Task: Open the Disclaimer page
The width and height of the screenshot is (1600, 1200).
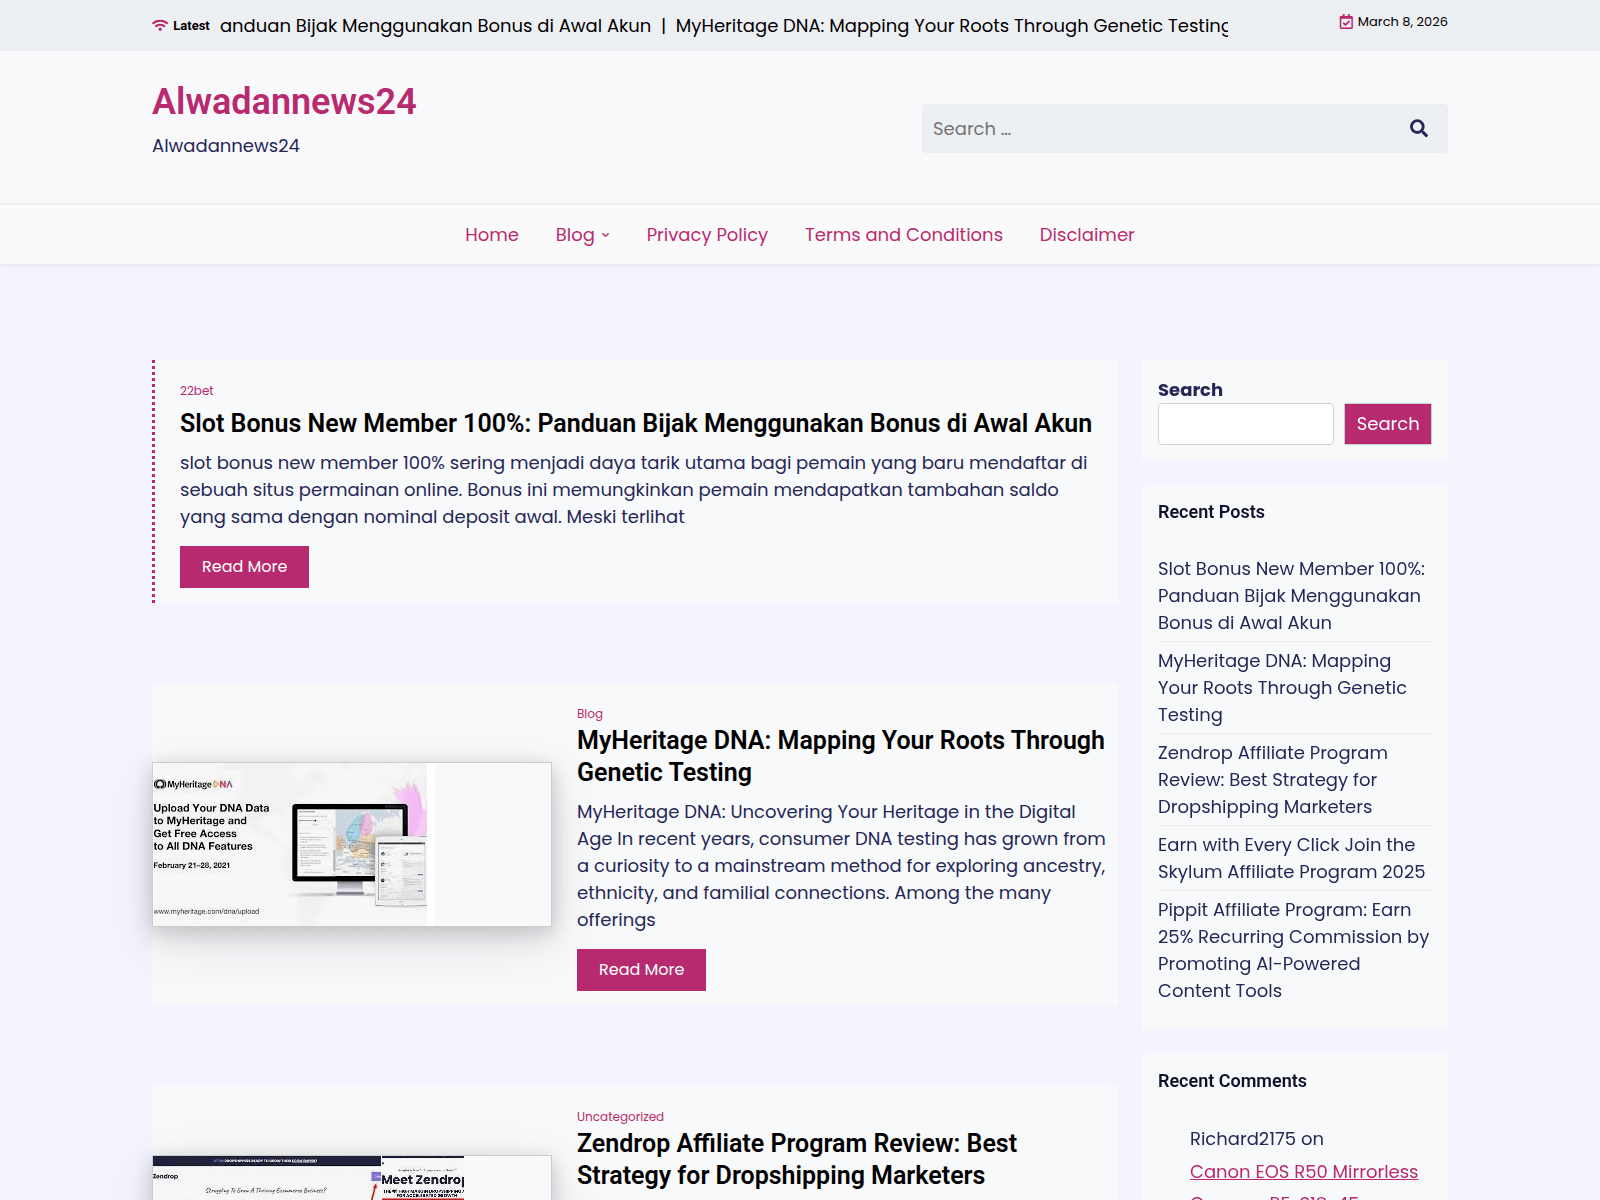Action: coord(1087,235)
